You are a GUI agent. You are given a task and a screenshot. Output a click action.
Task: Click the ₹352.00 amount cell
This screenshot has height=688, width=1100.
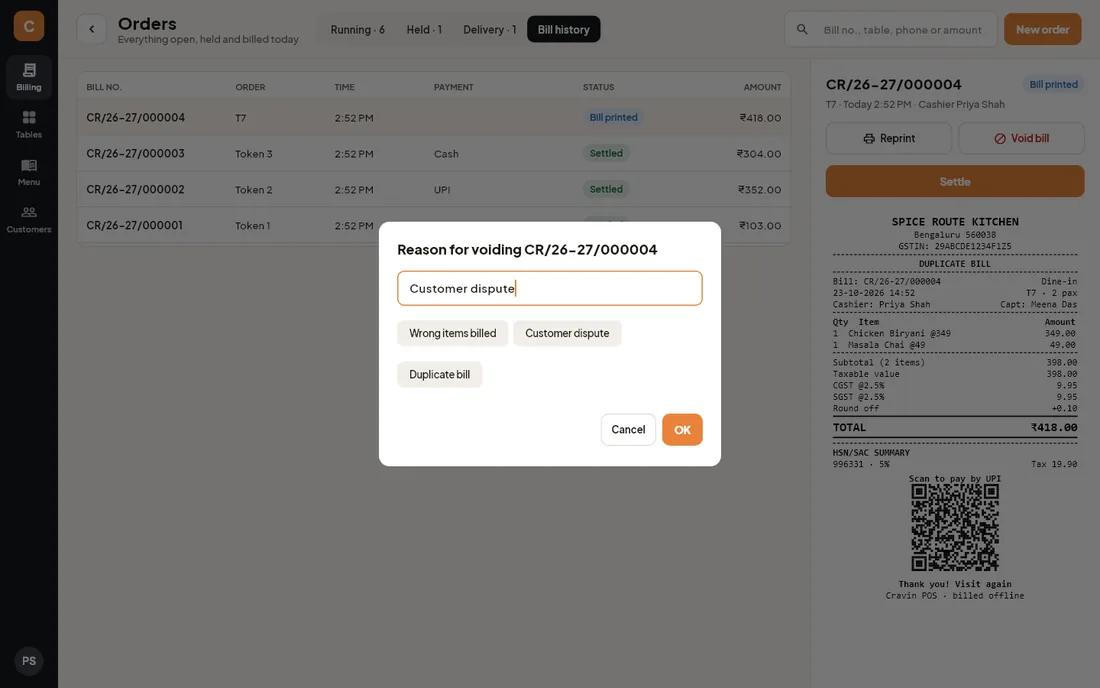759,189
